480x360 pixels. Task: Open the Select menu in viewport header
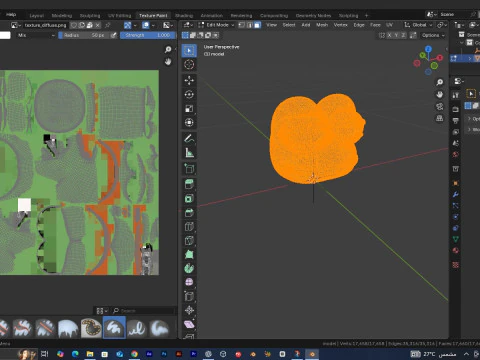click(x=289, y=25)
